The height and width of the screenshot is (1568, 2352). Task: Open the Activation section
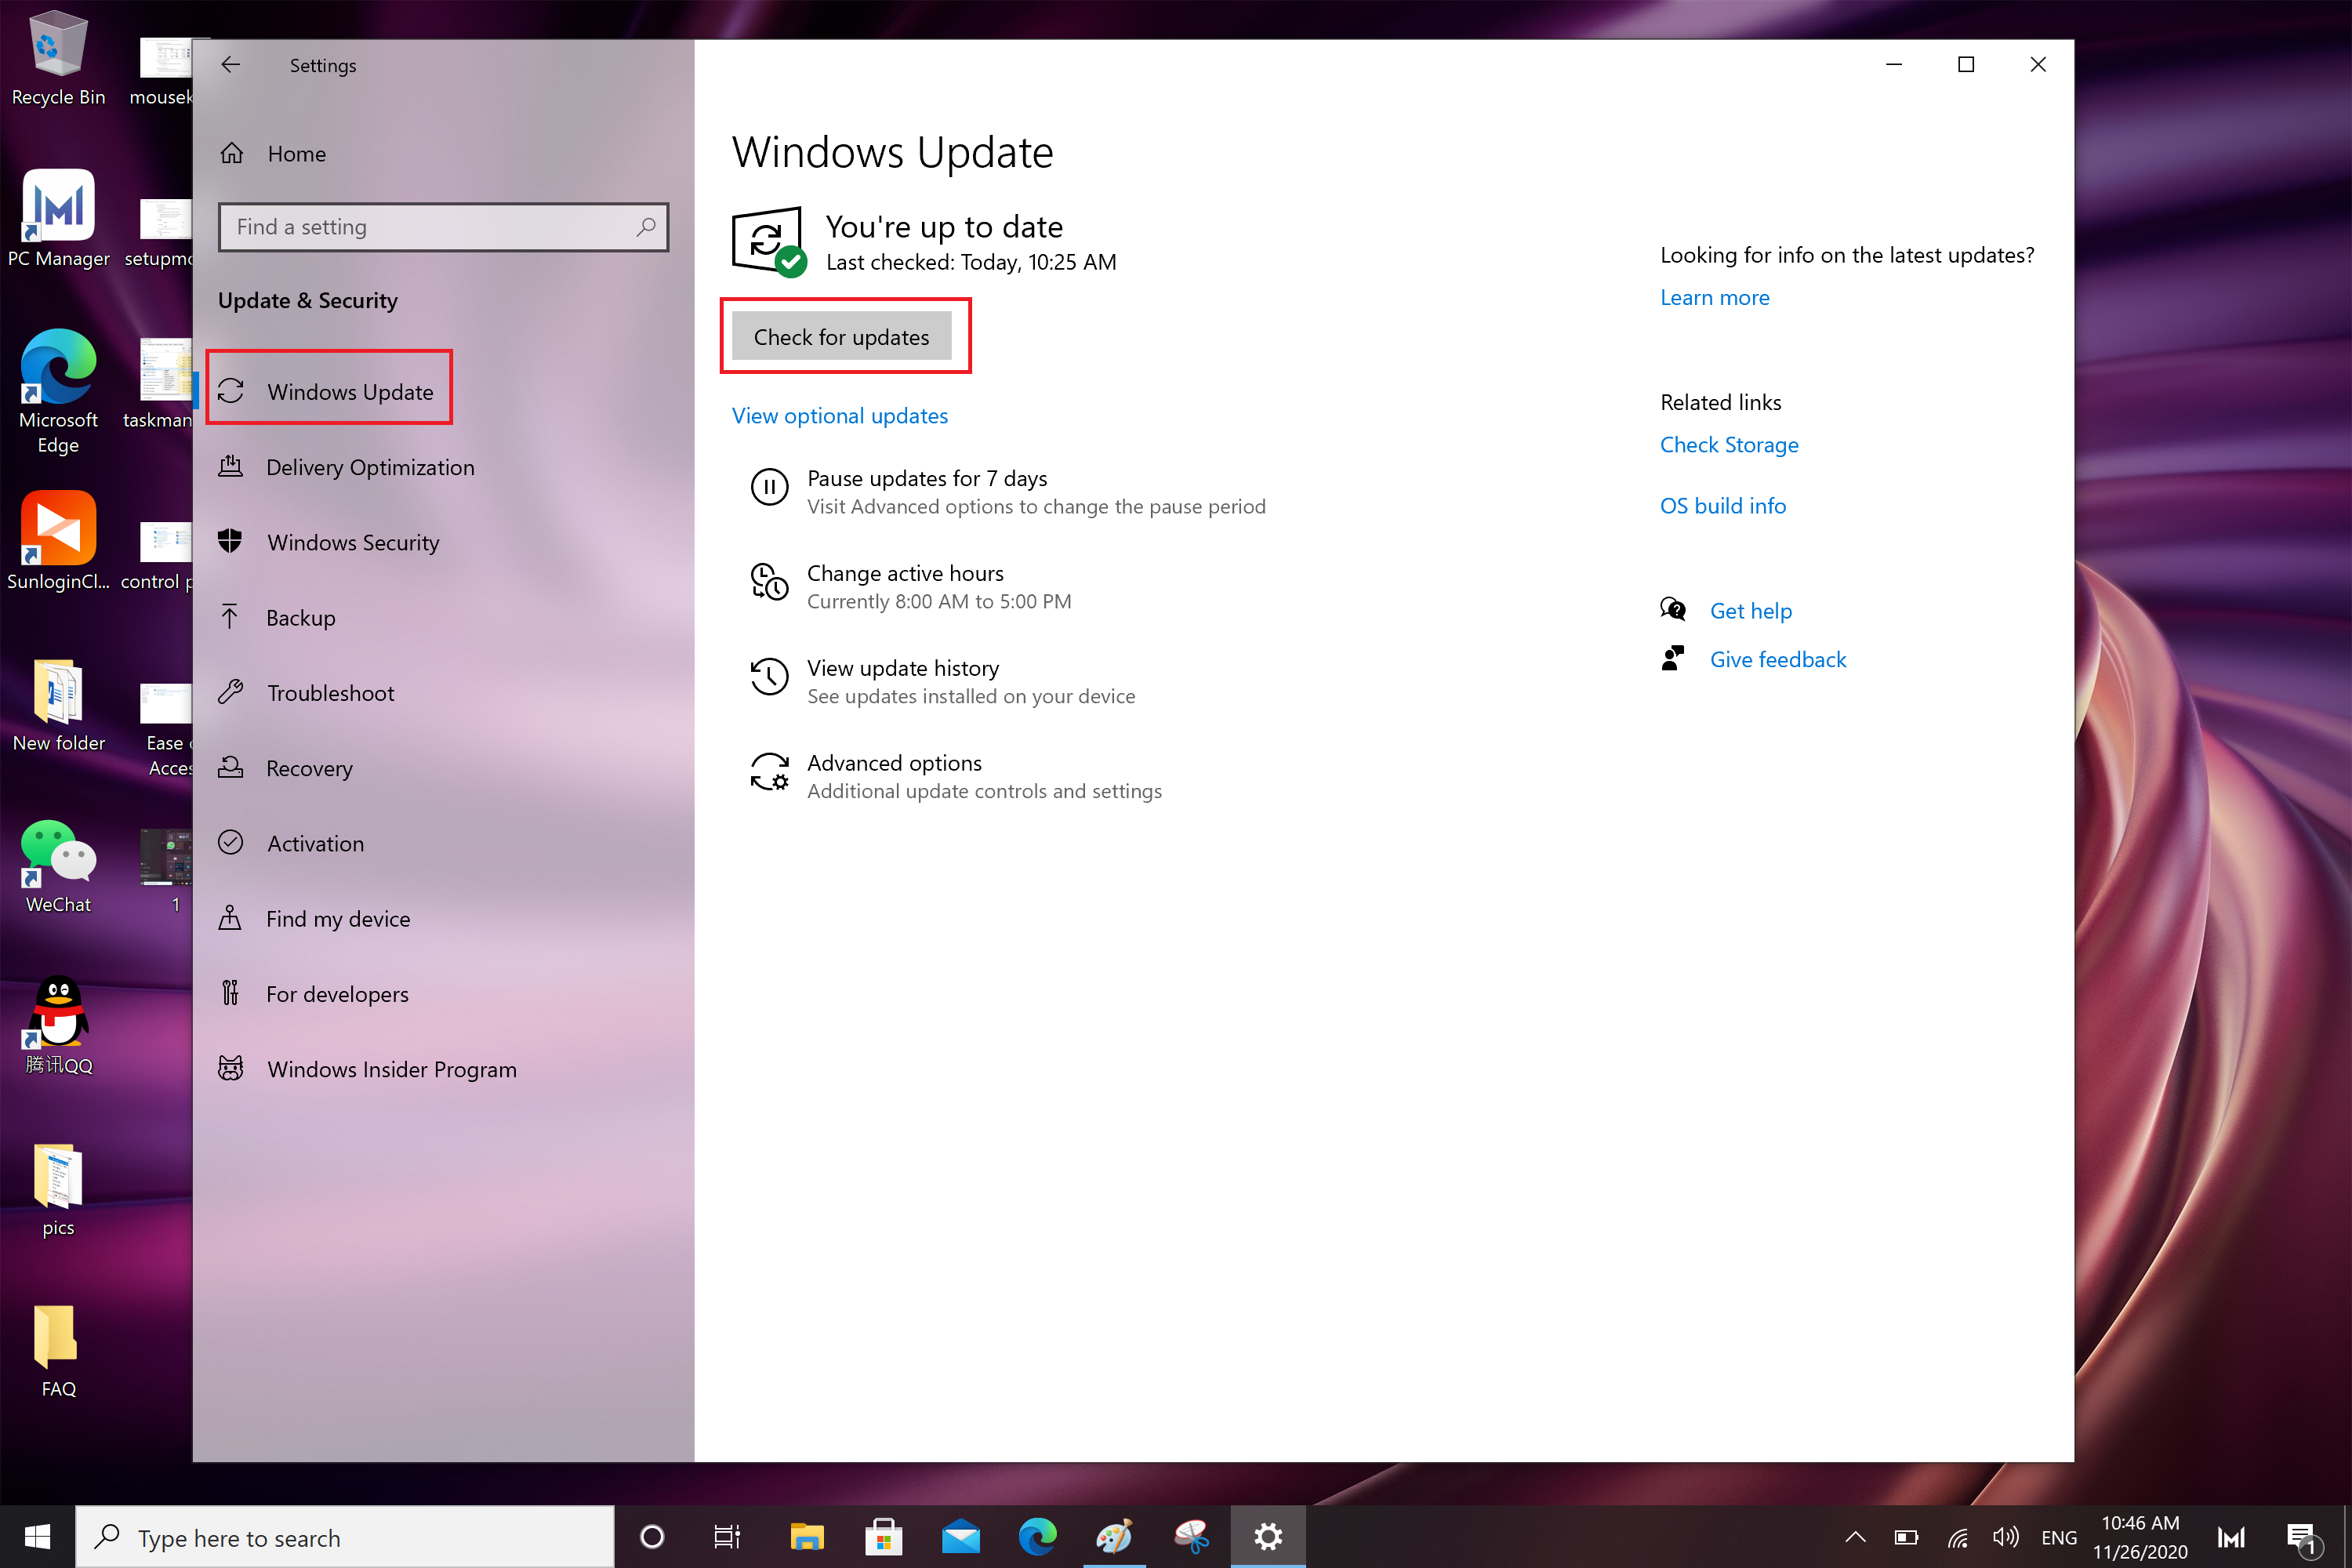click(315, 843)
